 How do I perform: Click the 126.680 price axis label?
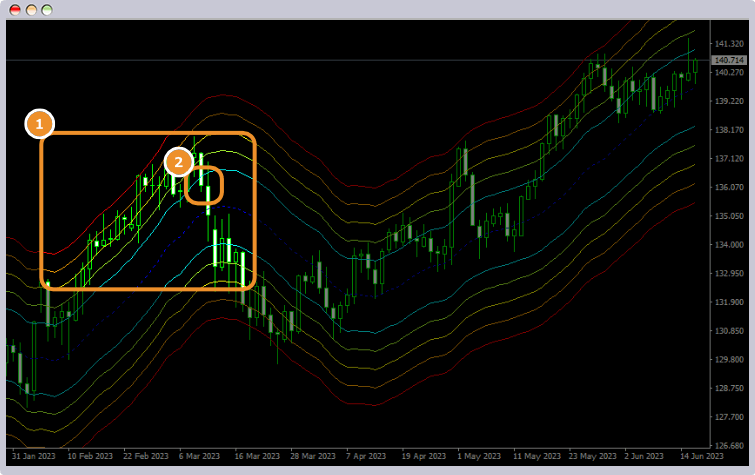(x=729, y=446)
